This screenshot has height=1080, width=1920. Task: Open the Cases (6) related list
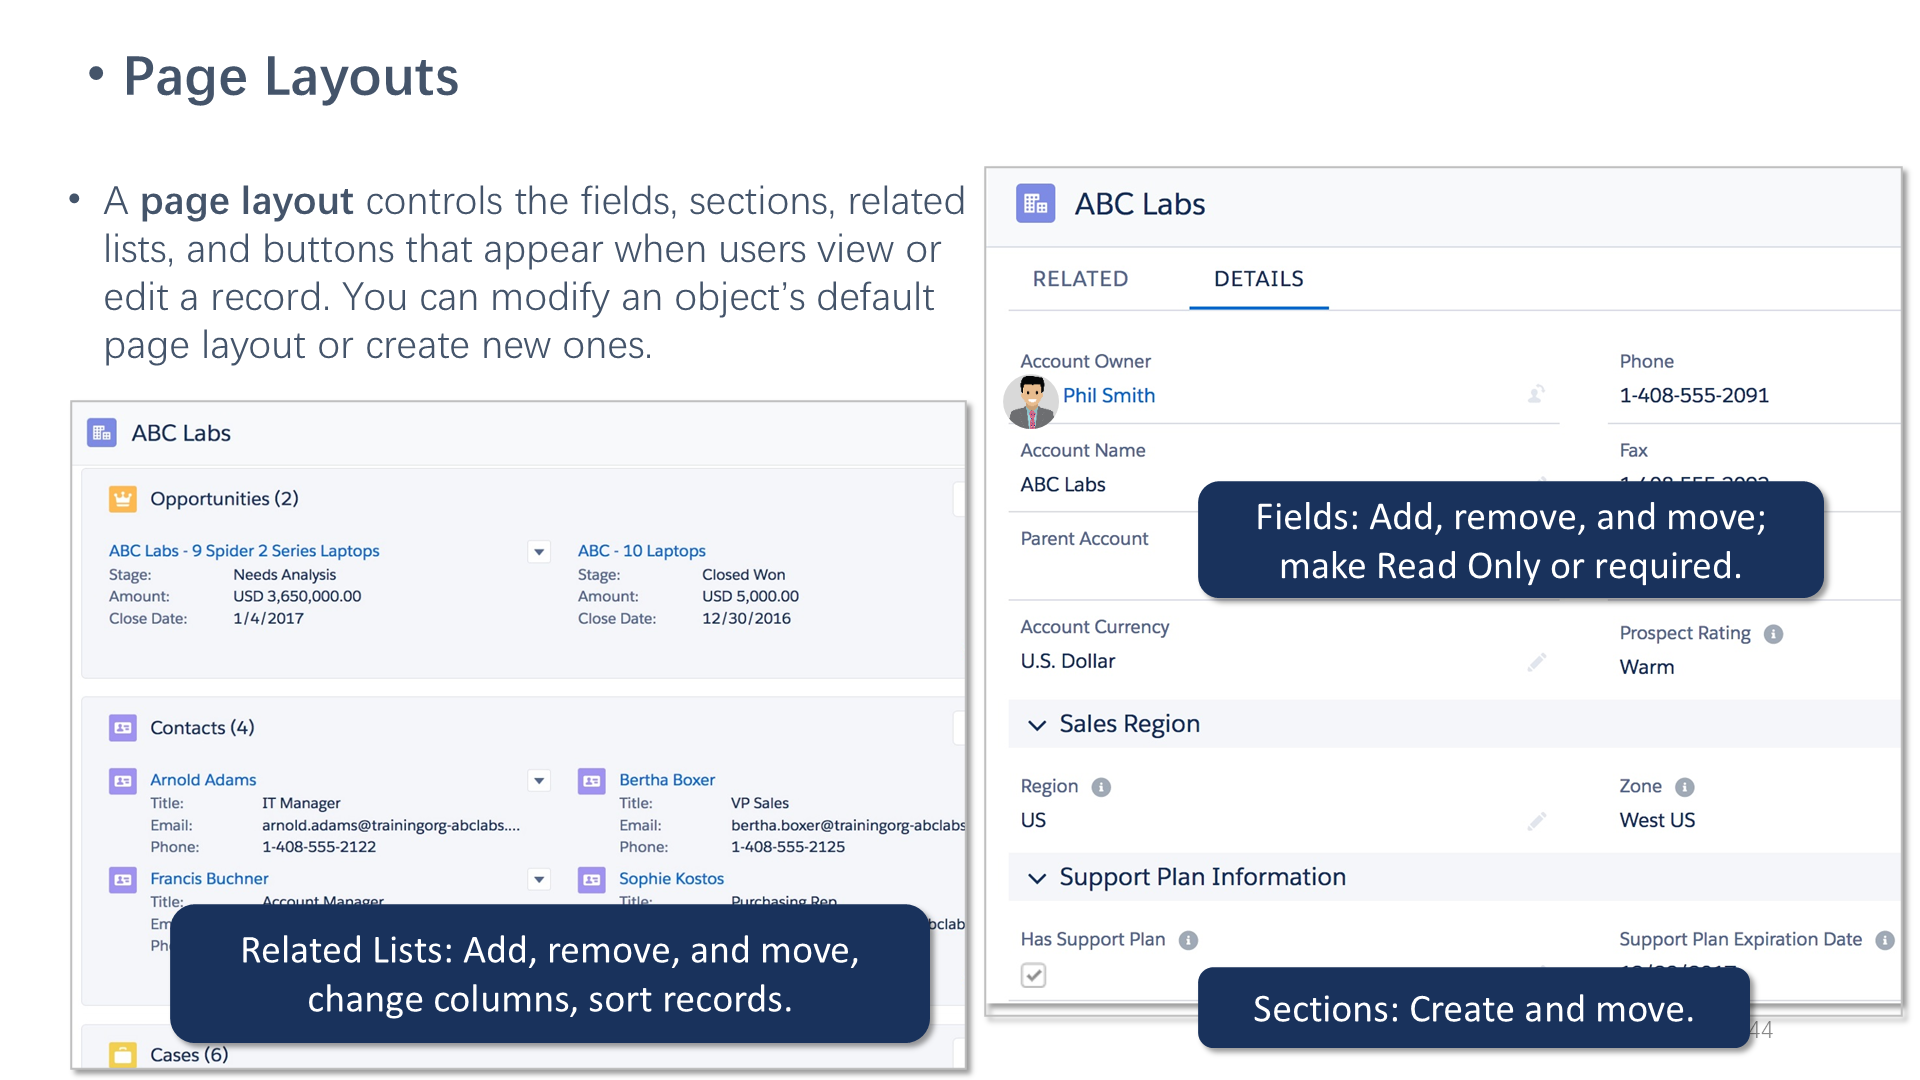point(189,1055)
